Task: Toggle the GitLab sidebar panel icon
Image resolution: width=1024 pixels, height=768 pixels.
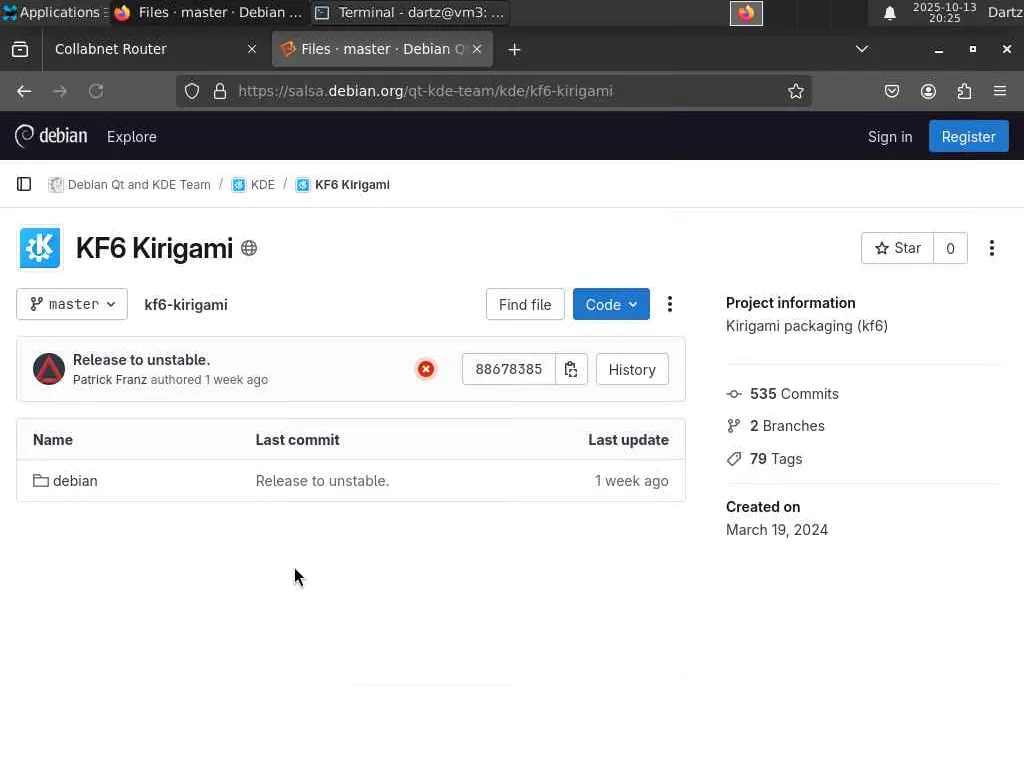Action: (x=24, y=184)
